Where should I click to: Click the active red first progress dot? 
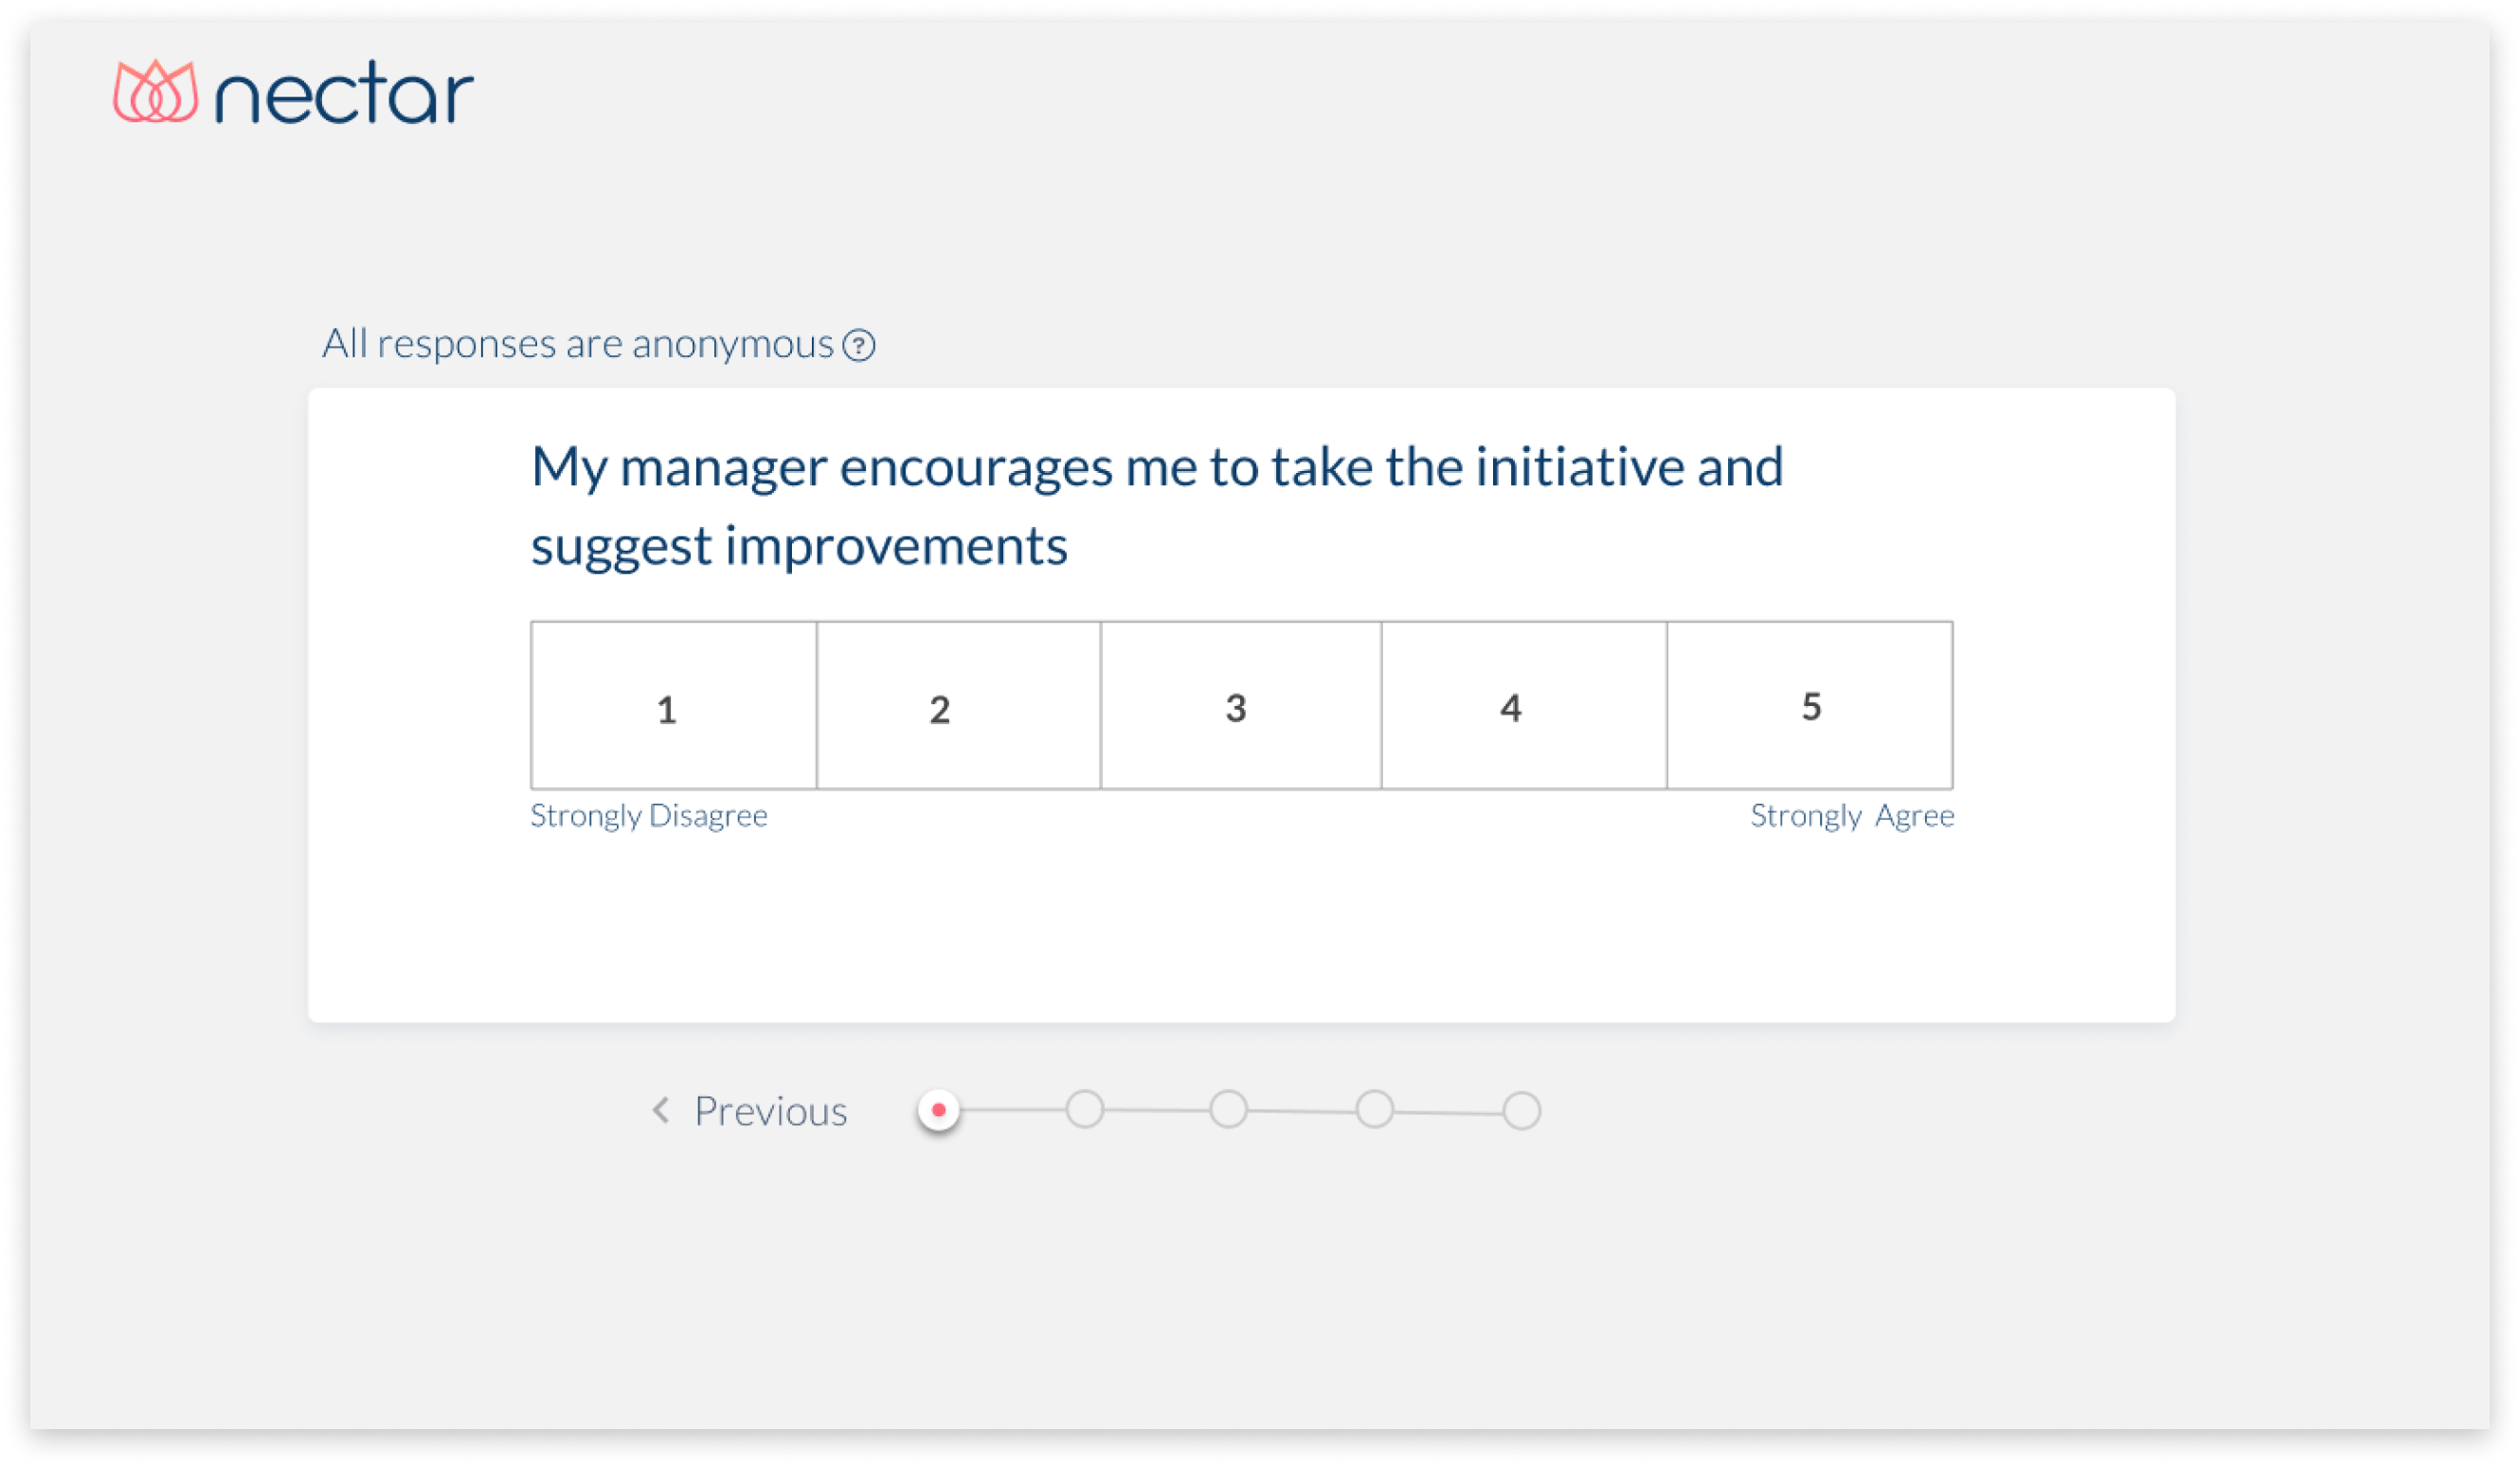point(938,1110)
